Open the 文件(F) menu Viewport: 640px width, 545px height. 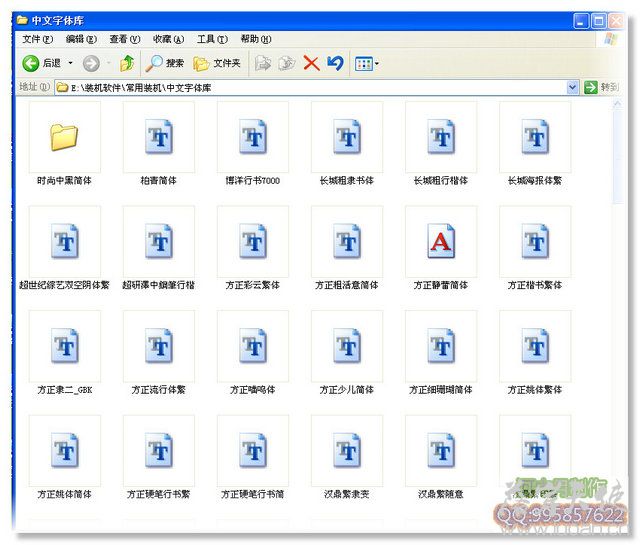[38, 39]
